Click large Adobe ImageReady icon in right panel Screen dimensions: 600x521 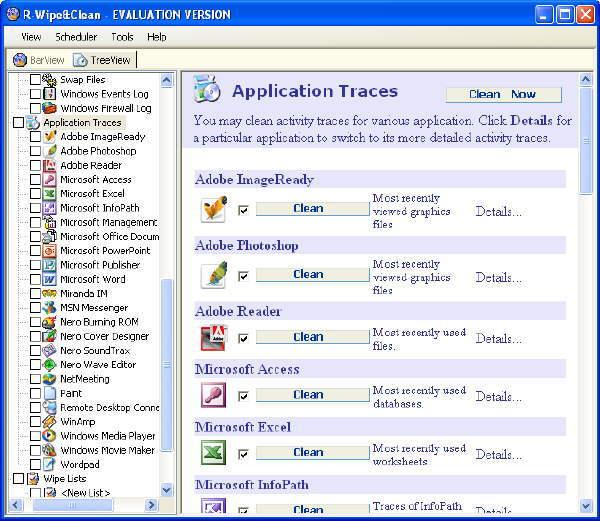pyautogui.click(x=214, y=209)
